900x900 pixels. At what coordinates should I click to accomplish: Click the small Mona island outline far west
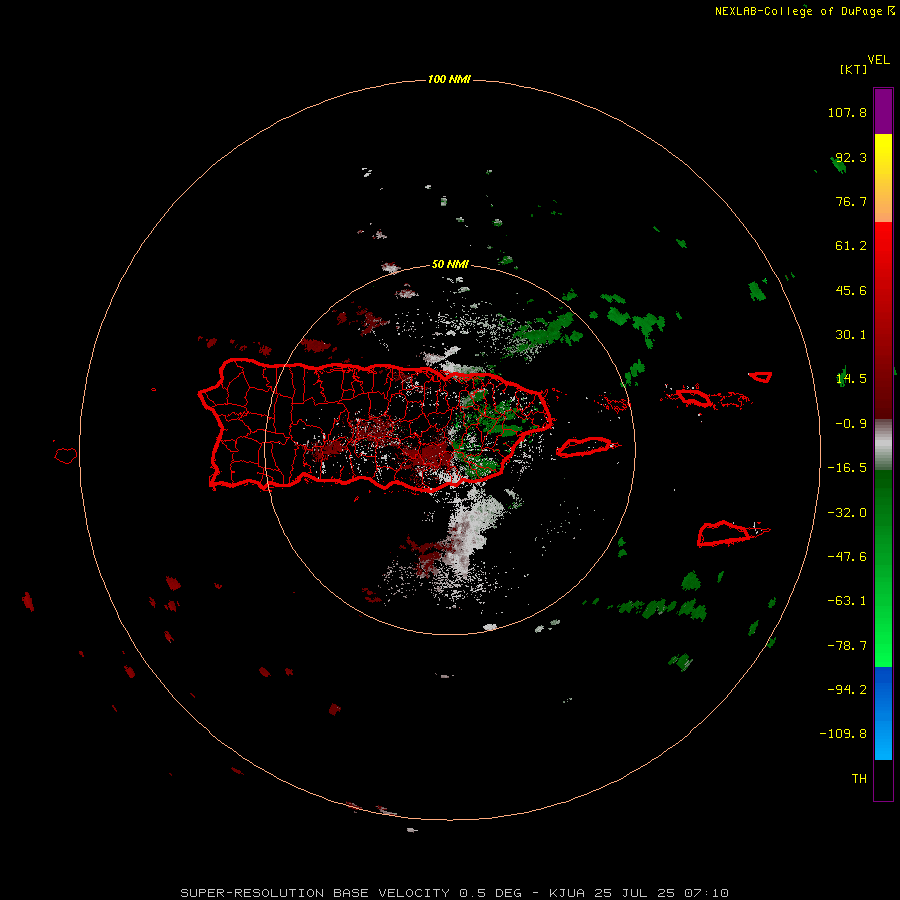(x=66, y=455)
